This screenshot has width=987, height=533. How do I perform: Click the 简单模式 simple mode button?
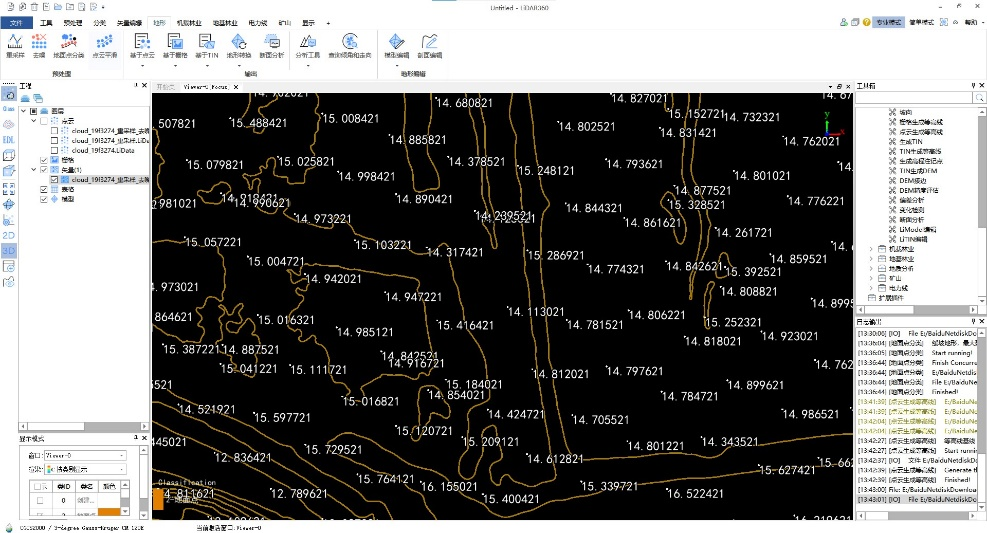[x=922, y=22]
